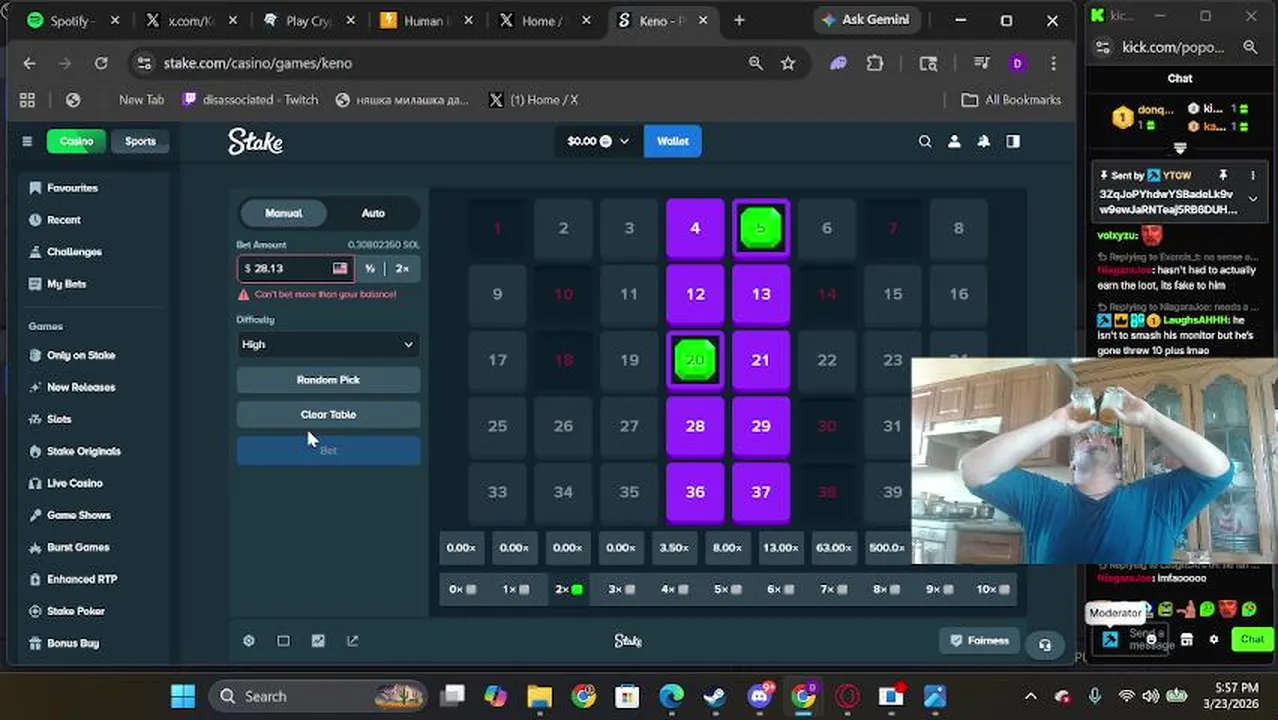Open Challenges in the sidebar
The height and width of the screenshot is (720, 1278).
75,252
